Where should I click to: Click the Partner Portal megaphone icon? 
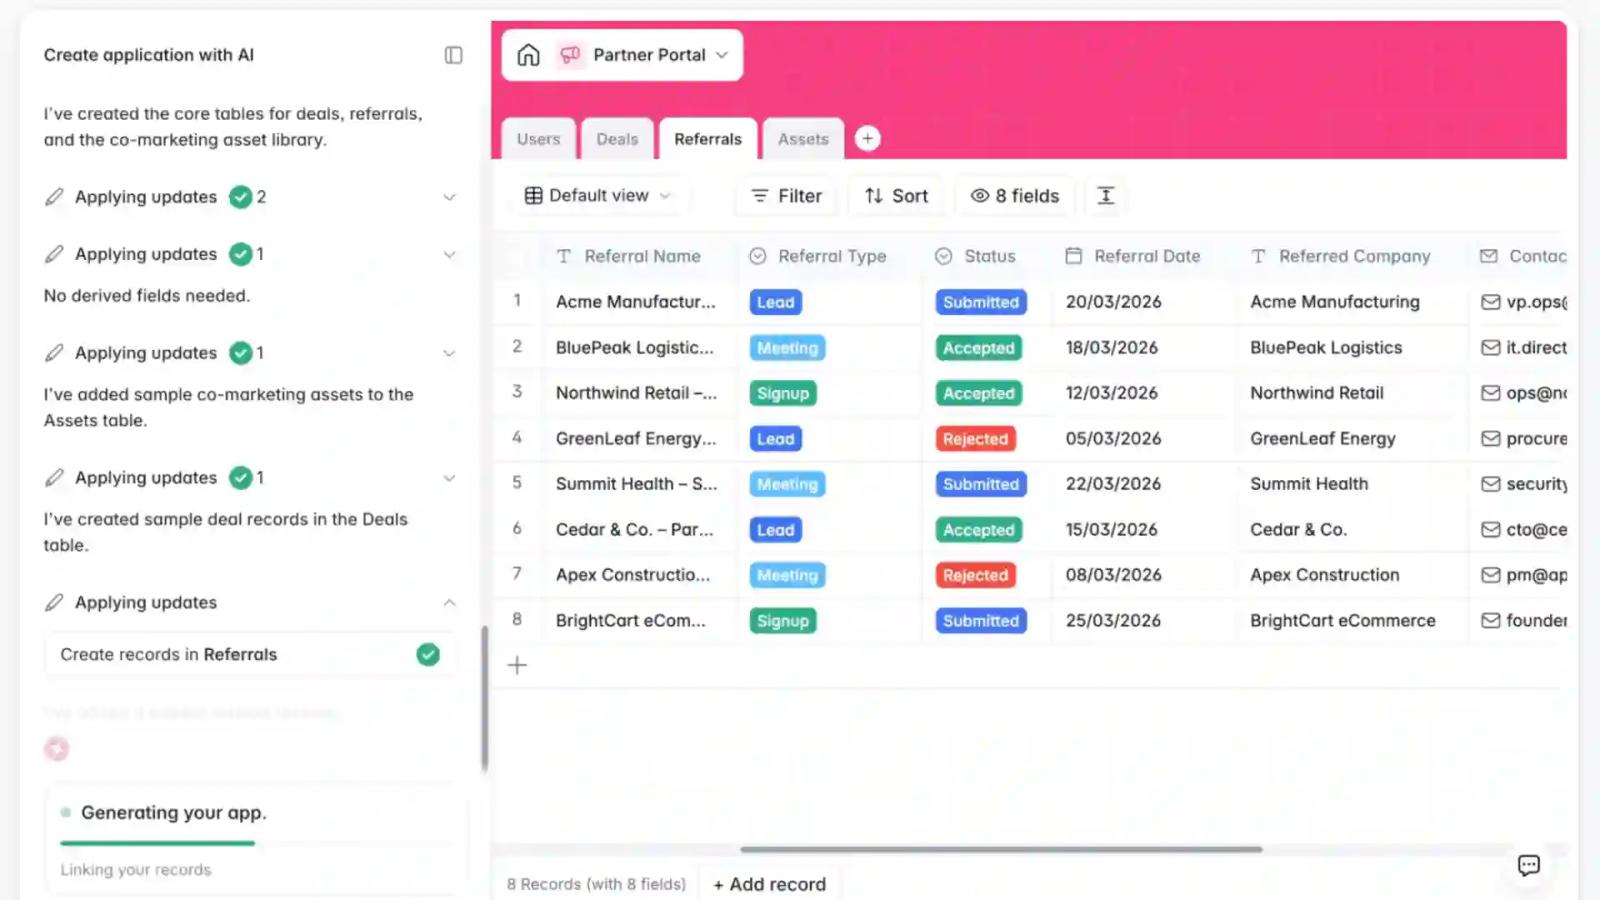(x=570, y=55)
